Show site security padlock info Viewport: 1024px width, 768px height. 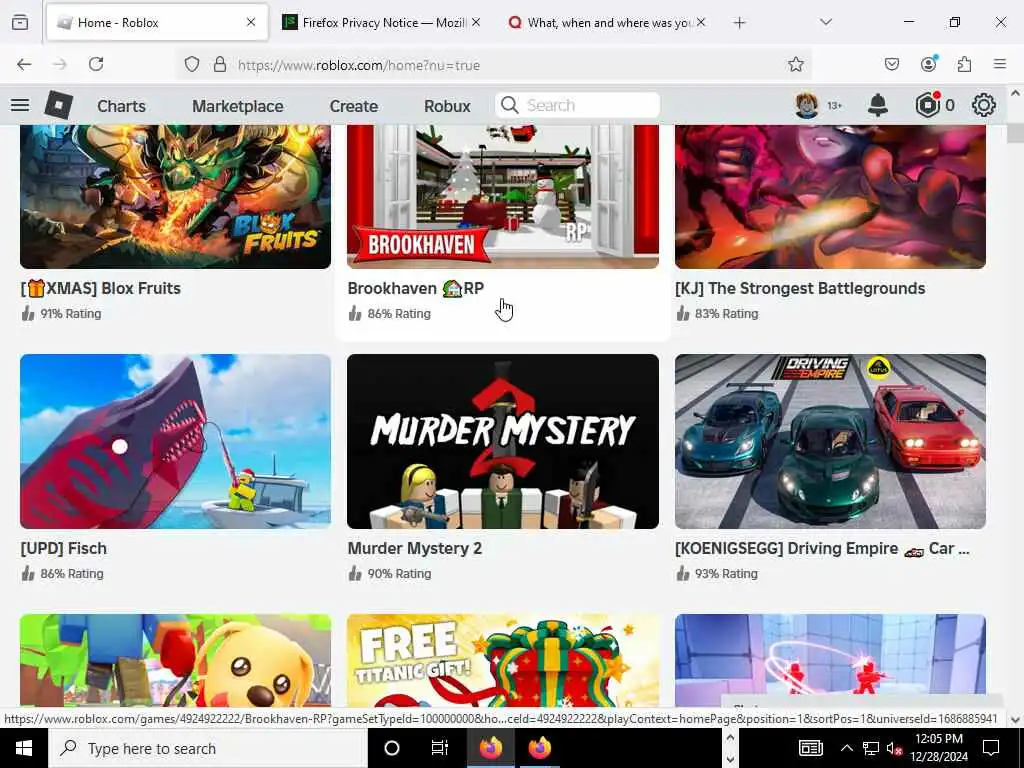(220, 64)
